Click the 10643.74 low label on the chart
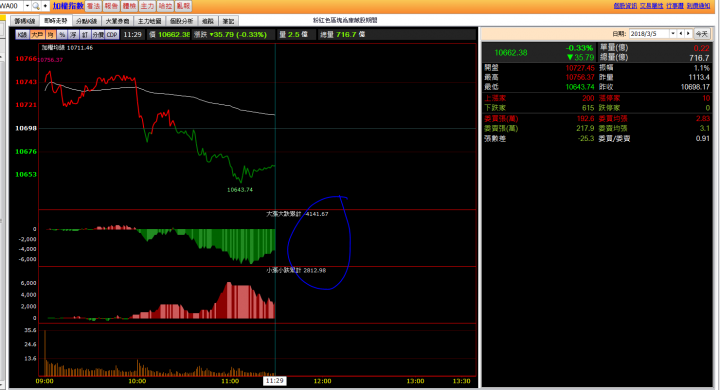This screenshot has height=390, width=720. [240, 190]
